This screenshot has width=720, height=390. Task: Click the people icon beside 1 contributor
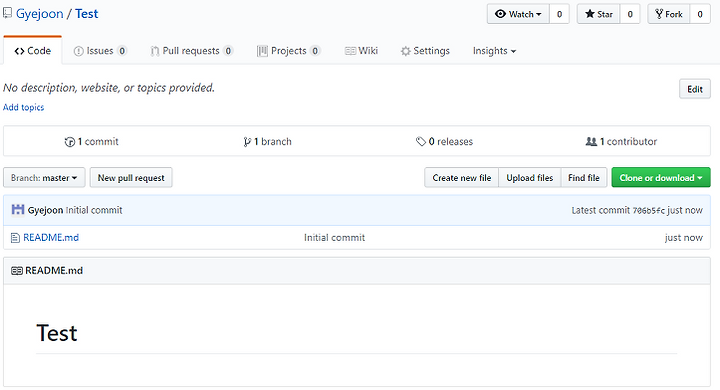coord(591,141)
